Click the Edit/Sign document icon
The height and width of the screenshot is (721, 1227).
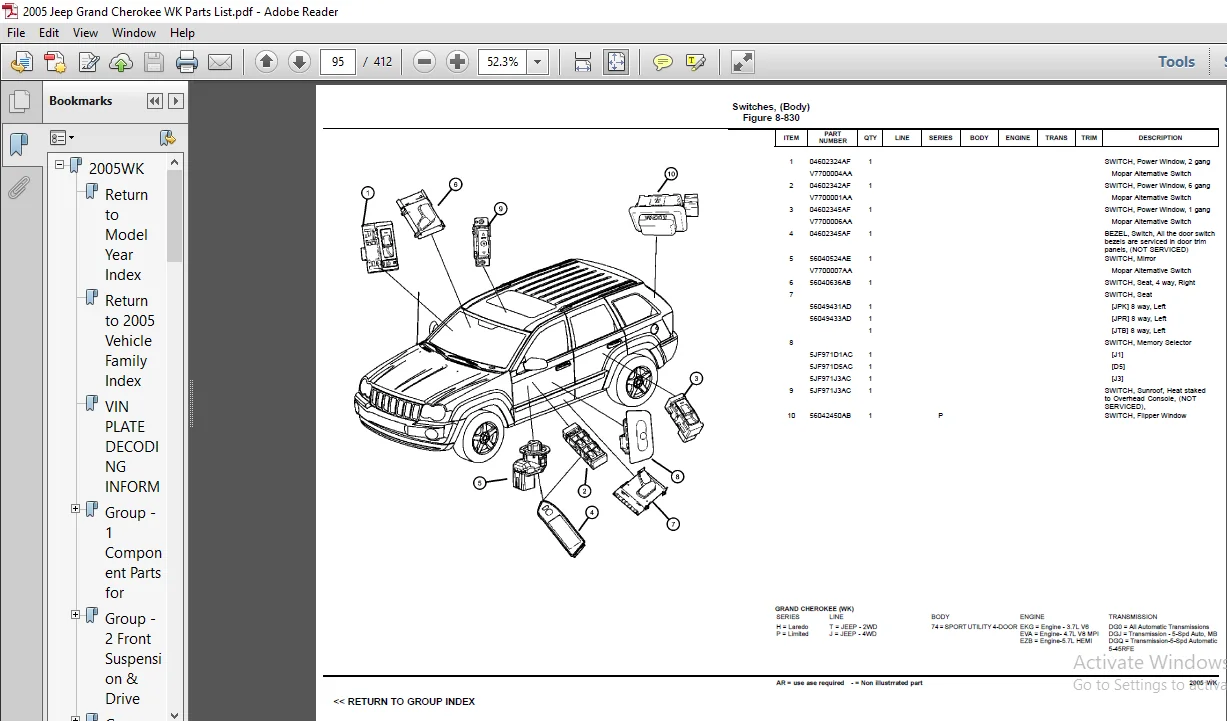coord(88,62)
